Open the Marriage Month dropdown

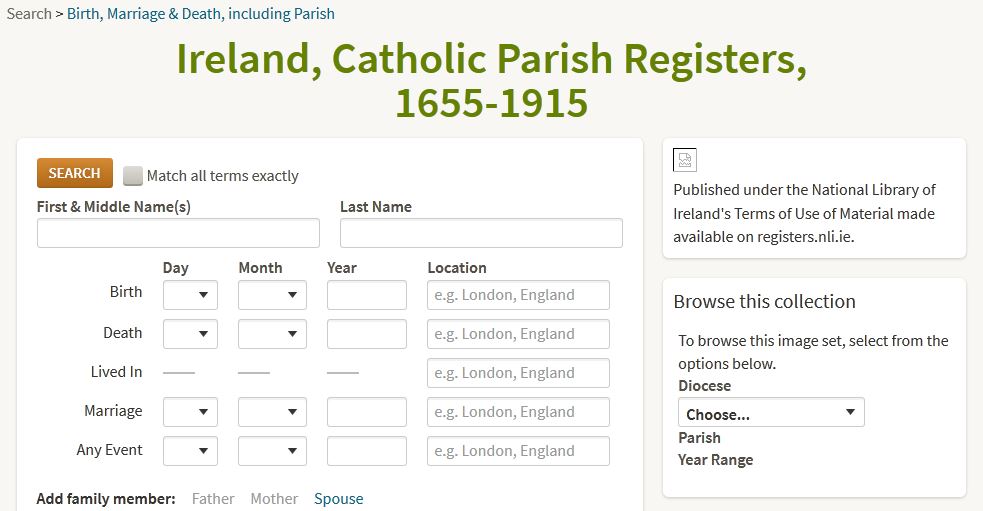[272, 412]
